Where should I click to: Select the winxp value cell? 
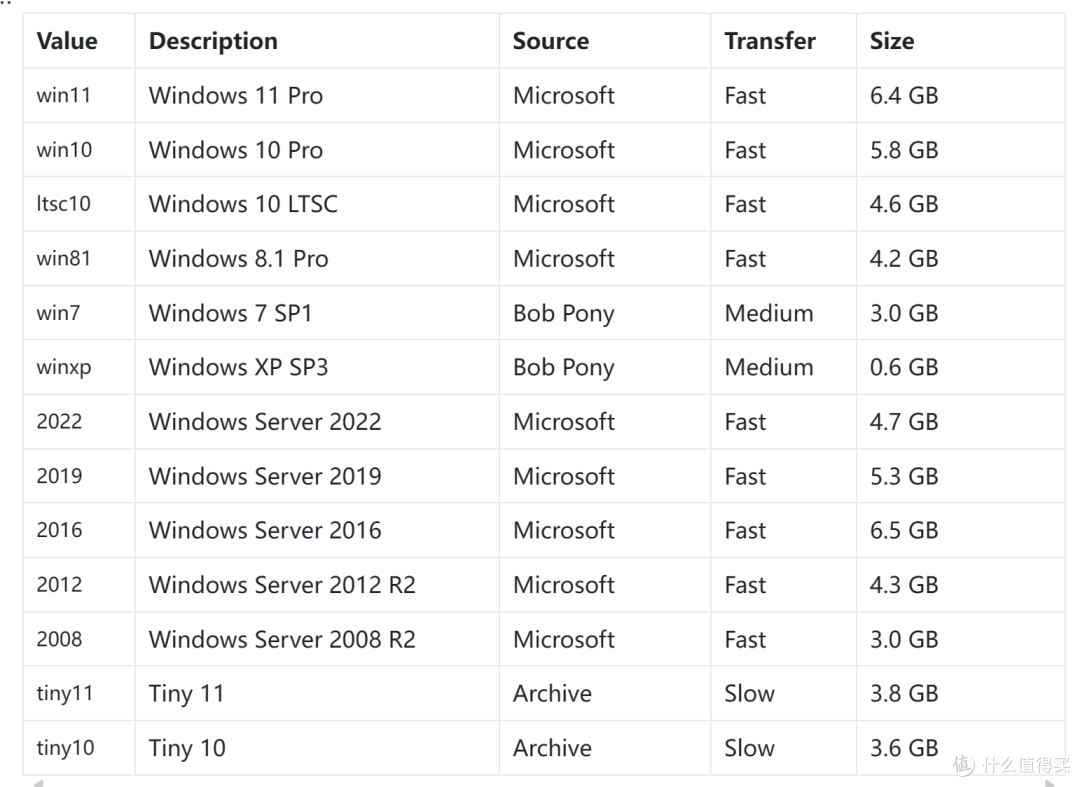coord(63,367)
